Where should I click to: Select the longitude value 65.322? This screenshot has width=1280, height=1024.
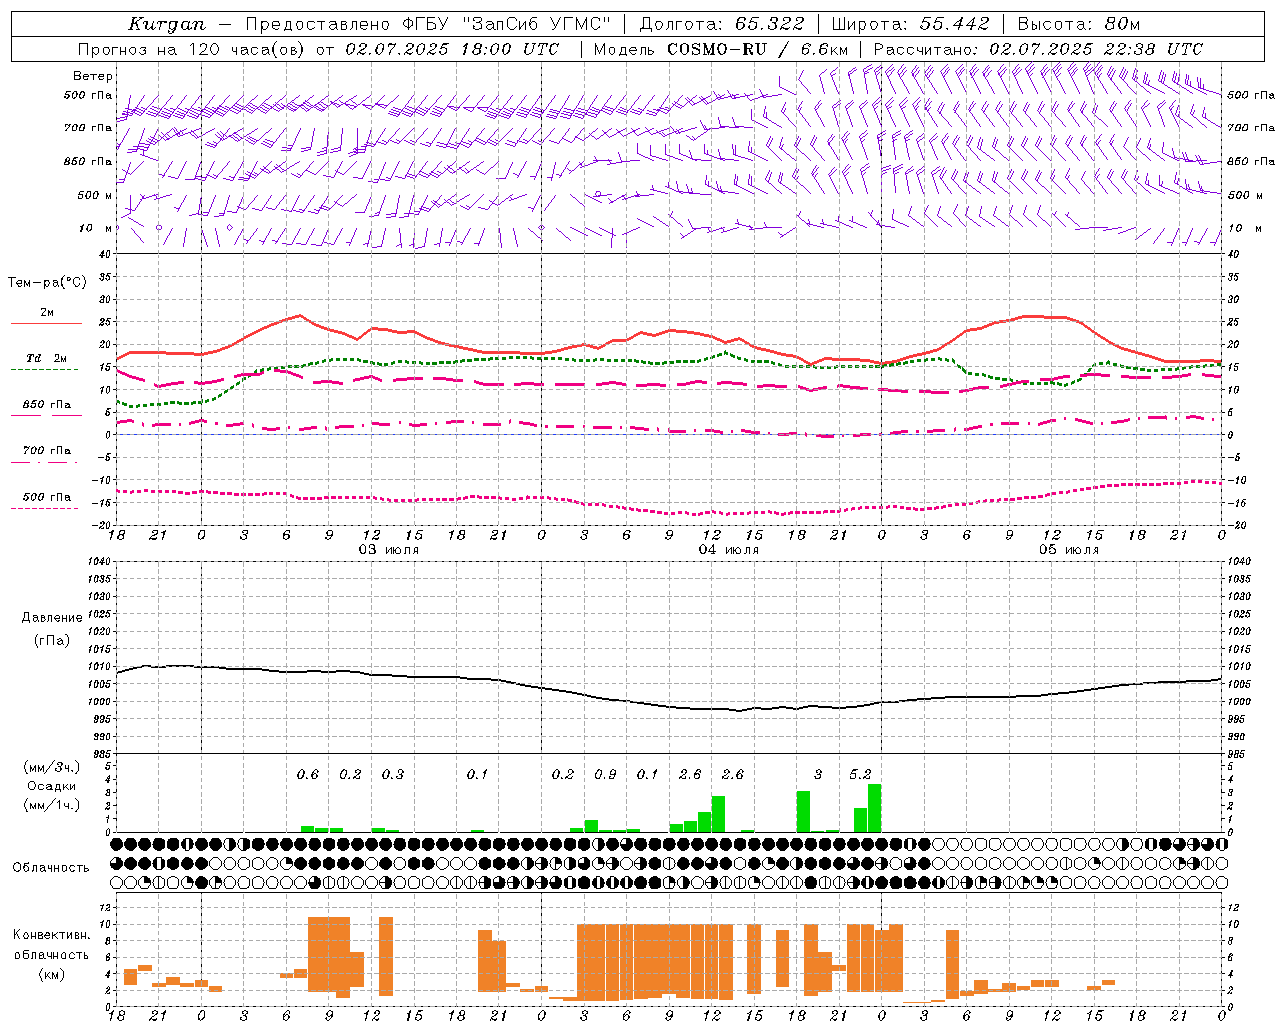(x=770, y=24)
